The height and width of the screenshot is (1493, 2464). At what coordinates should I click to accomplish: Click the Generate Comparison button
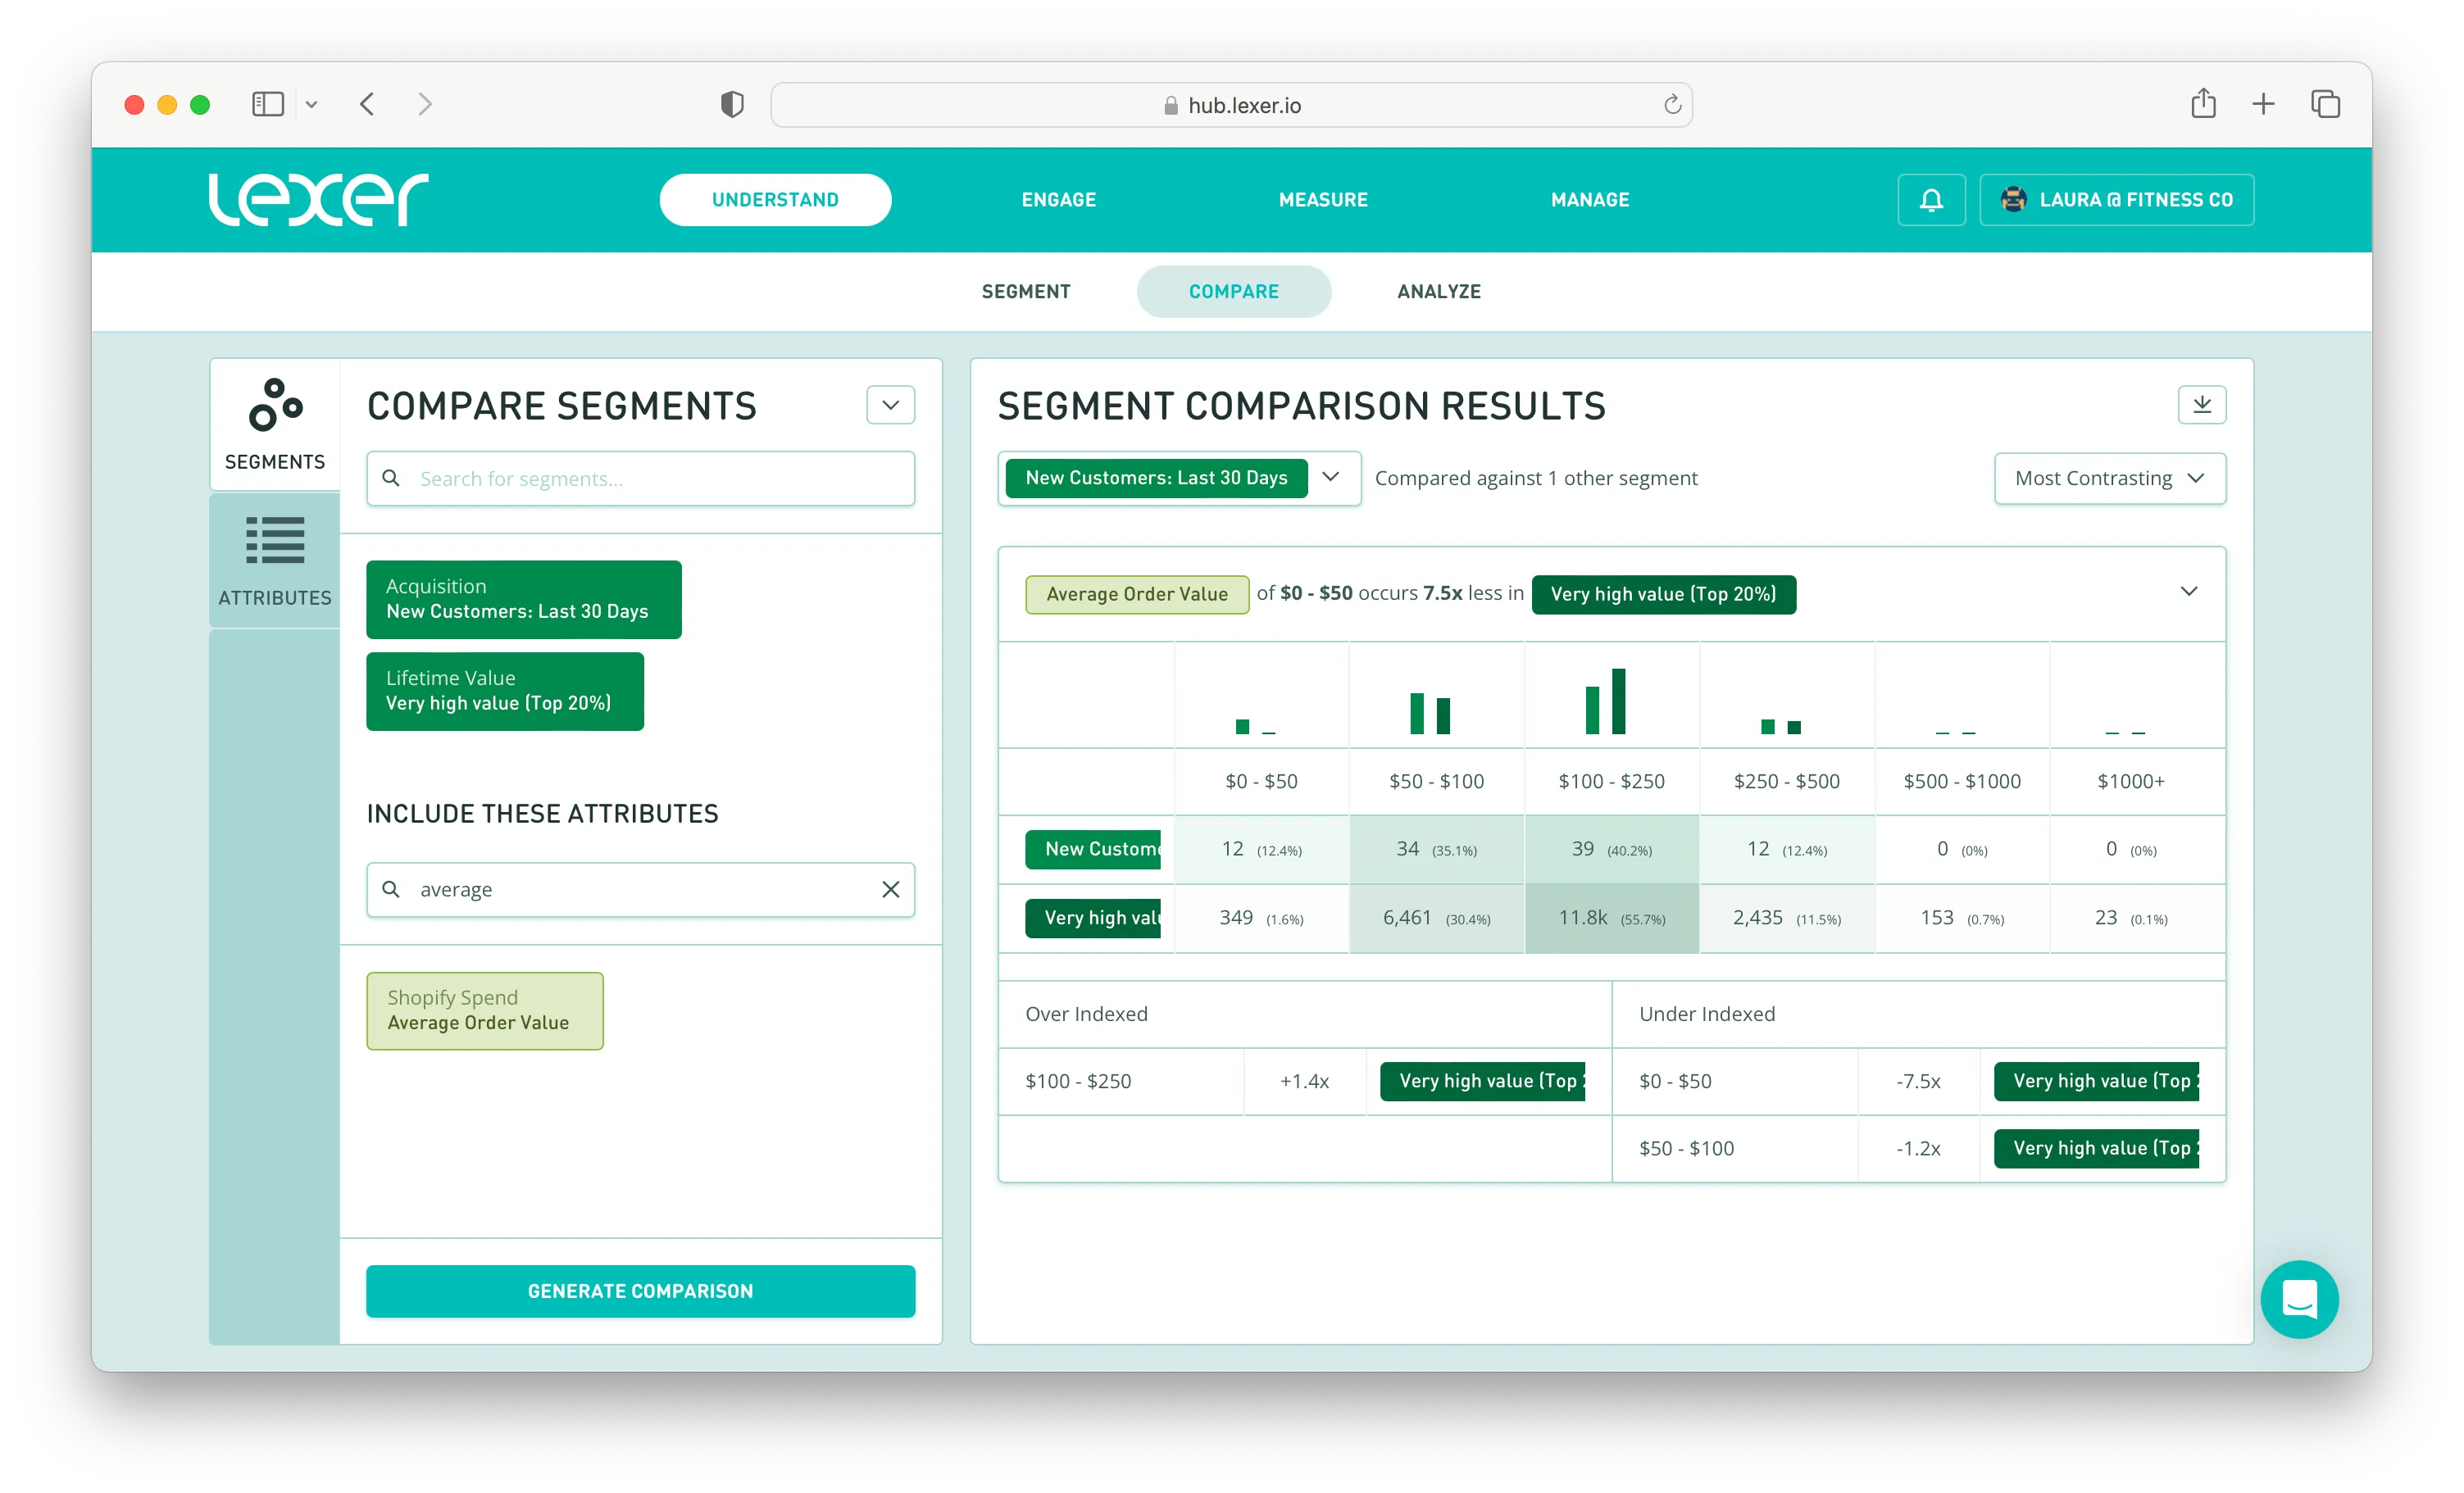coord(640,1290)
